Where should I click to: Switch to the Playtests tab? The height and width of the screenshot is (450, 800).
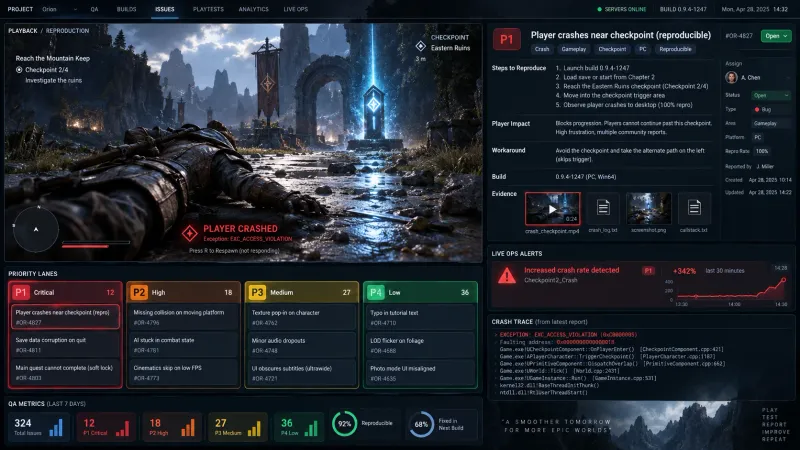208,9
